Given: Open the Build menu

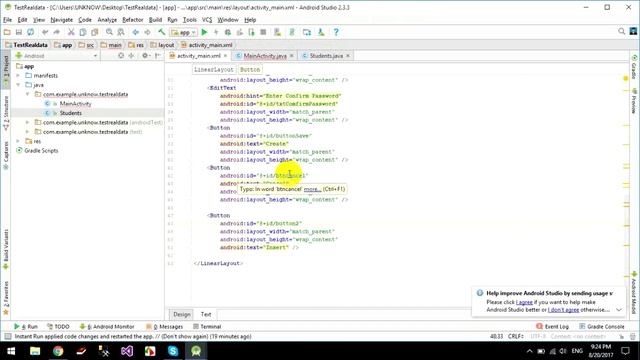Looking at the screenshot, I should pos(155,20).
